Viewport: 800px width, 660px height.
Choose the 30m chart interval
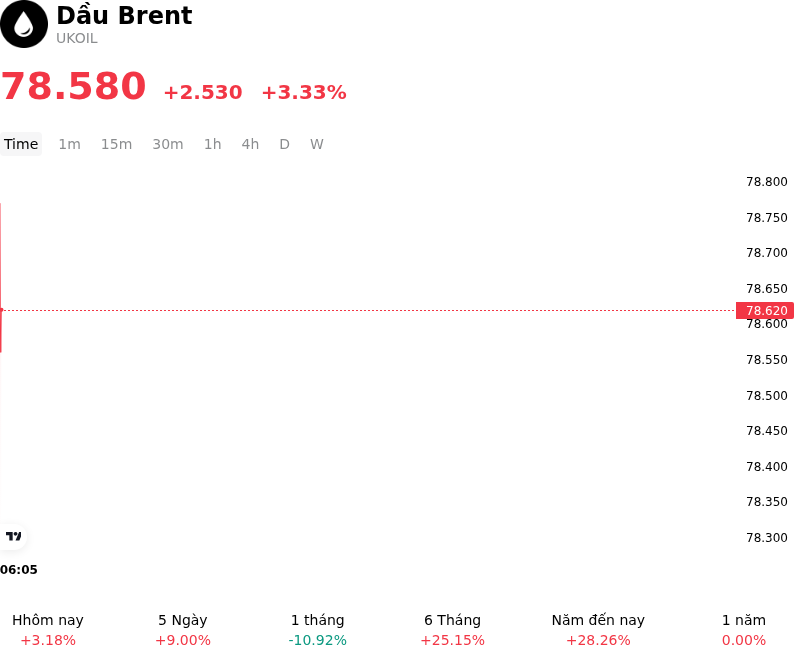click(x=168, y=144)
